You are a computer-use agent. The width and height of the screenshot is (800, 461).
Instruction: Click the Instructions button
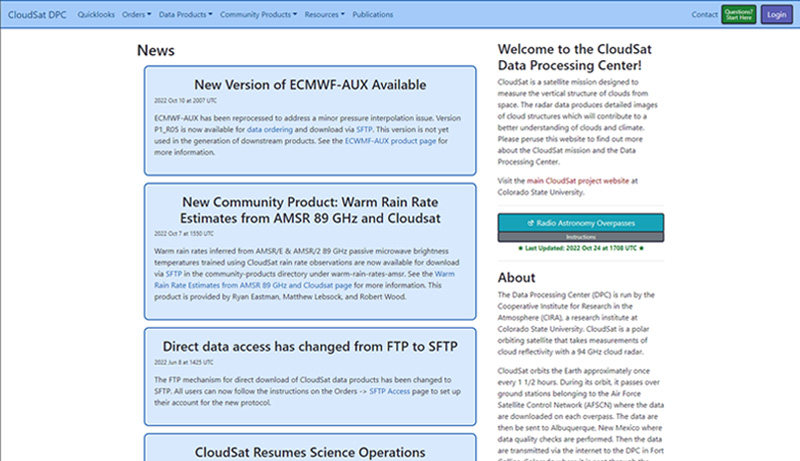point(581,237)
